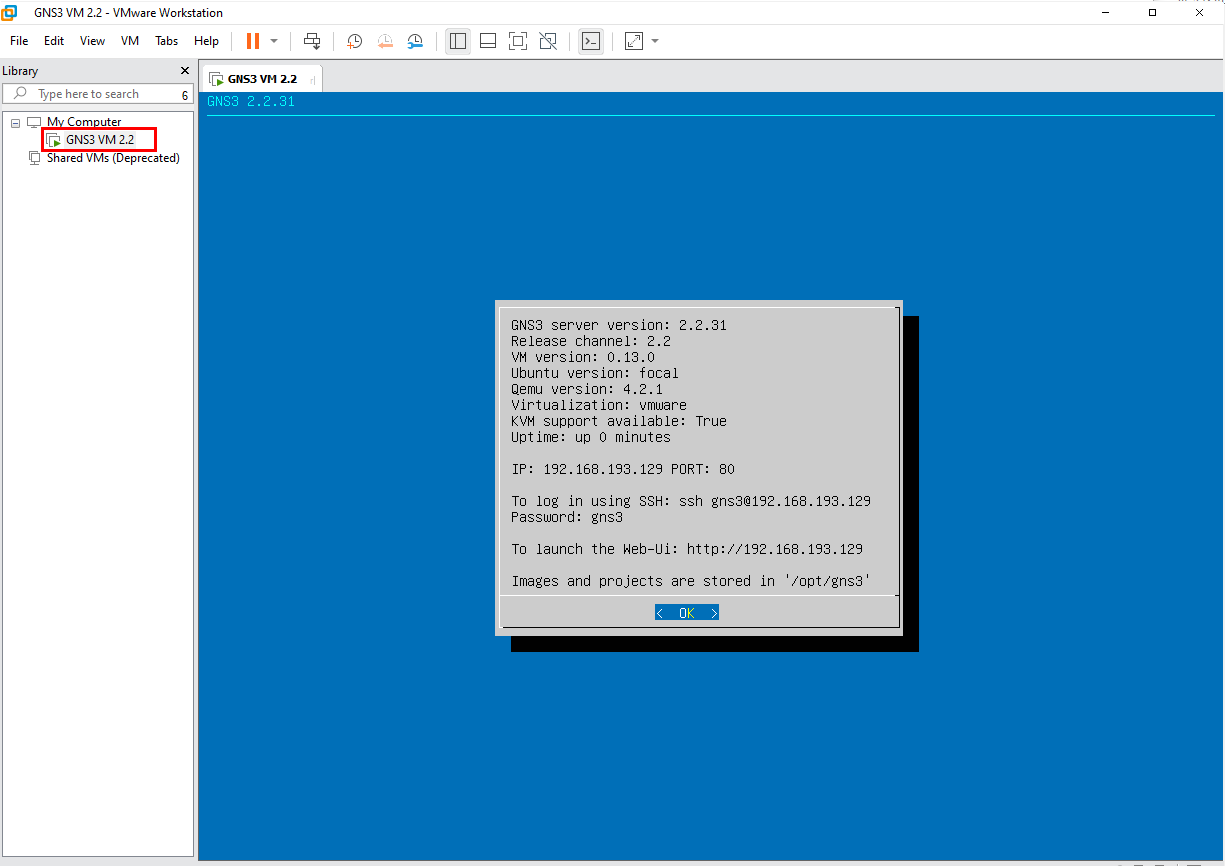Image resolution: width=1225 pixels, height=866 pixels.
Task: Open the stretch options dropdown arrow
Action: [655, 41]
